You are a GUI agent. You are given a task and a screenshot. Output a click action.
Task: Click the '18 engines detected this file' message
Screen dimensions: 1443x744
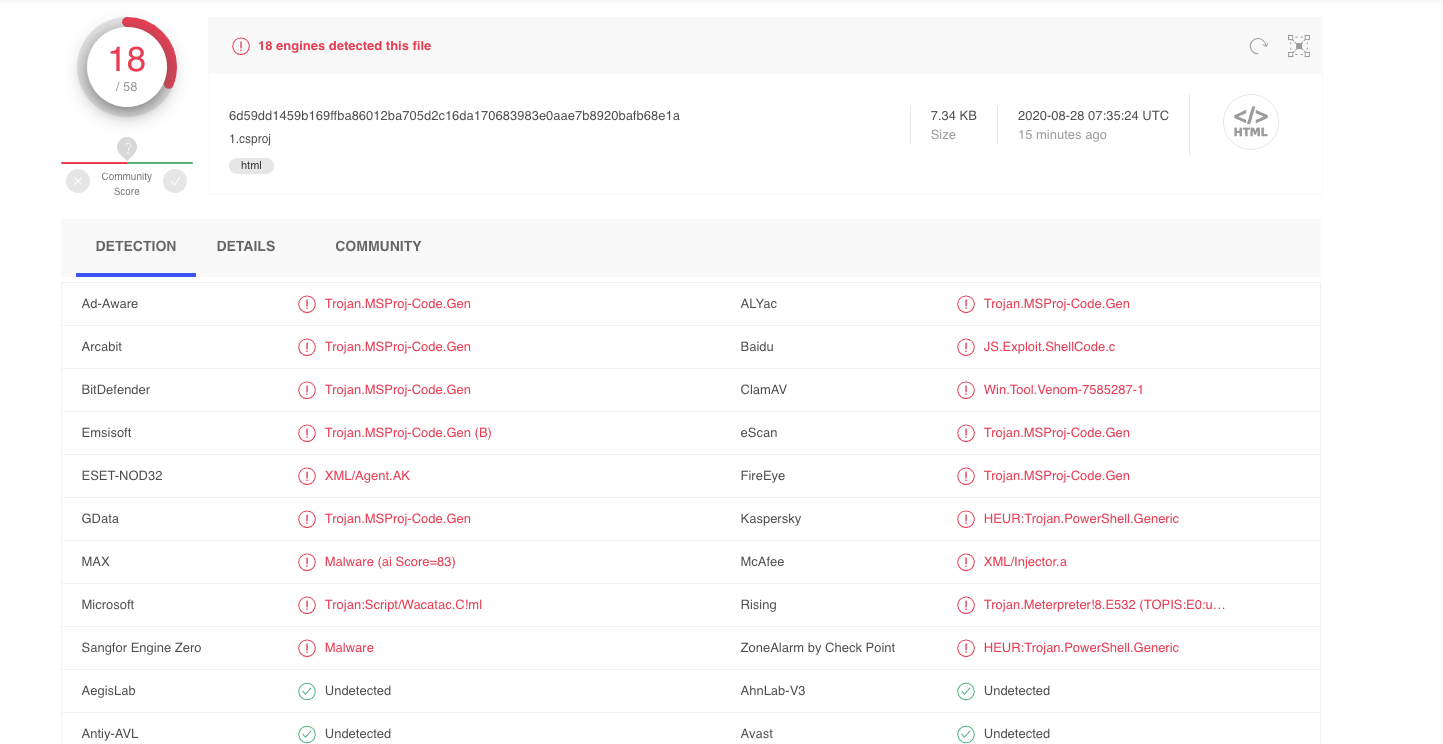345,46
